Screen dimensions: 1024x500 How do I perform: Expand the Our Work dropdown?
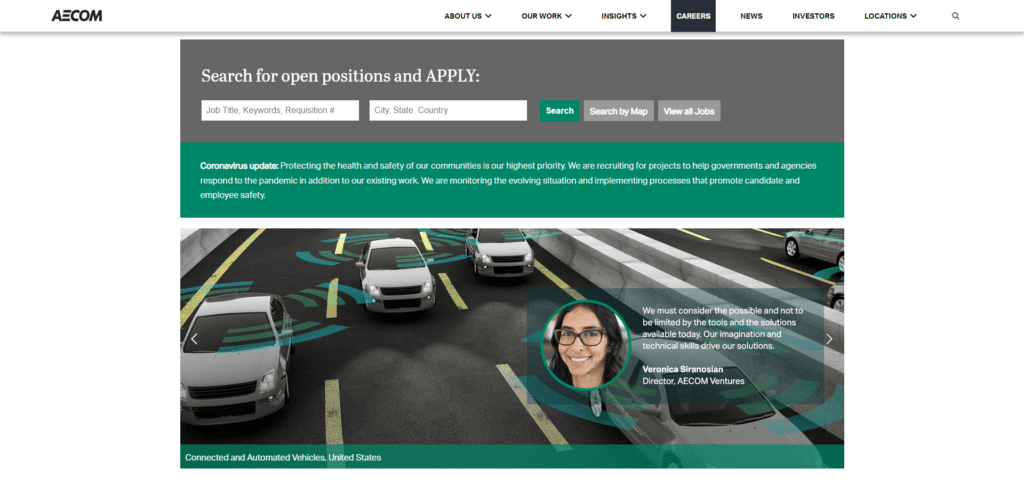coord(546,16)
